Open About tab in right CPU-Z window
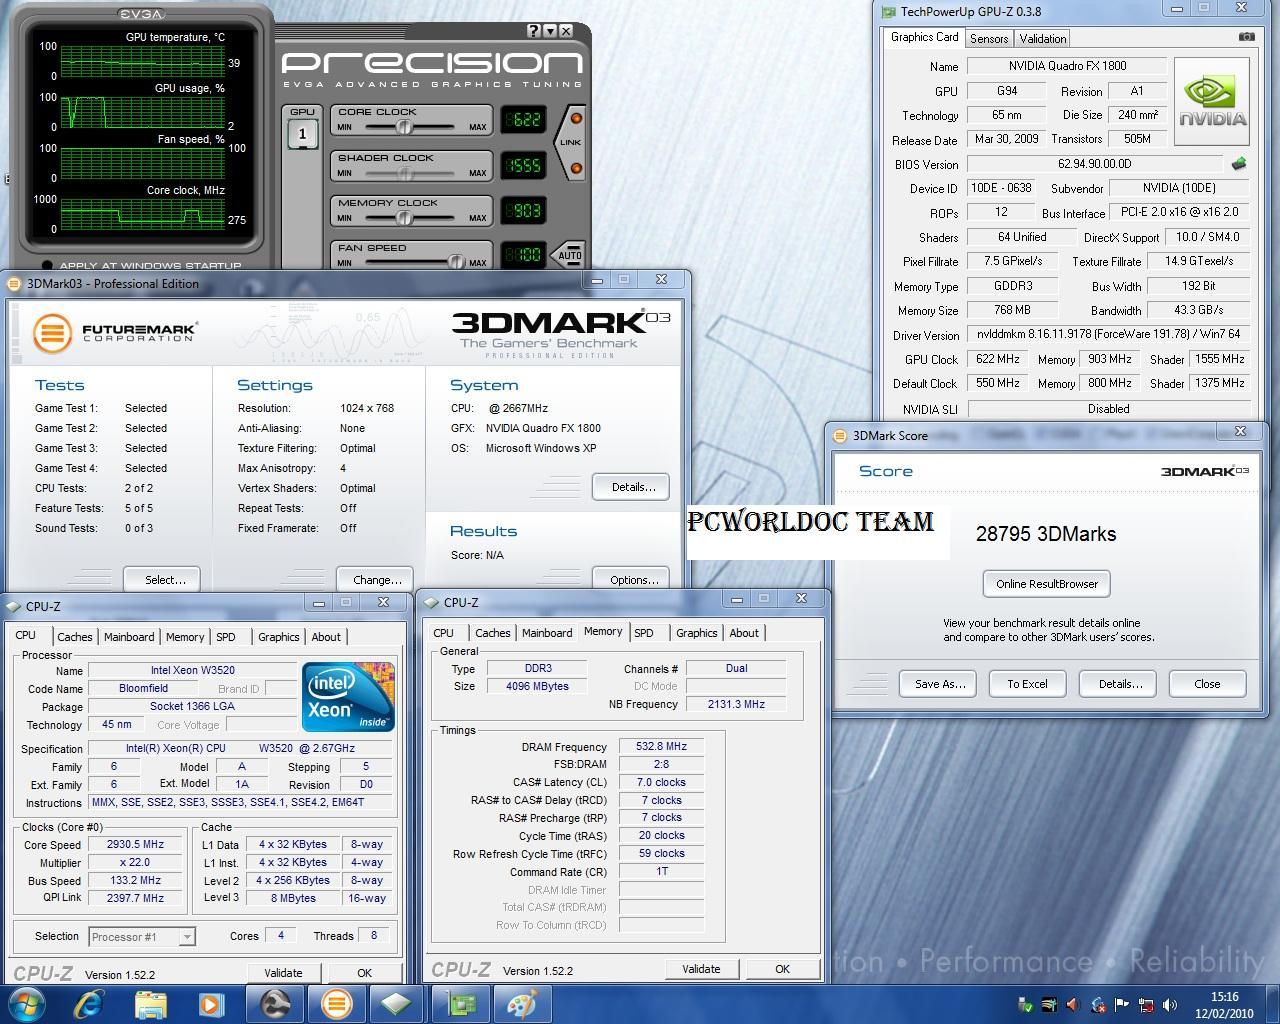 [744, 633]
